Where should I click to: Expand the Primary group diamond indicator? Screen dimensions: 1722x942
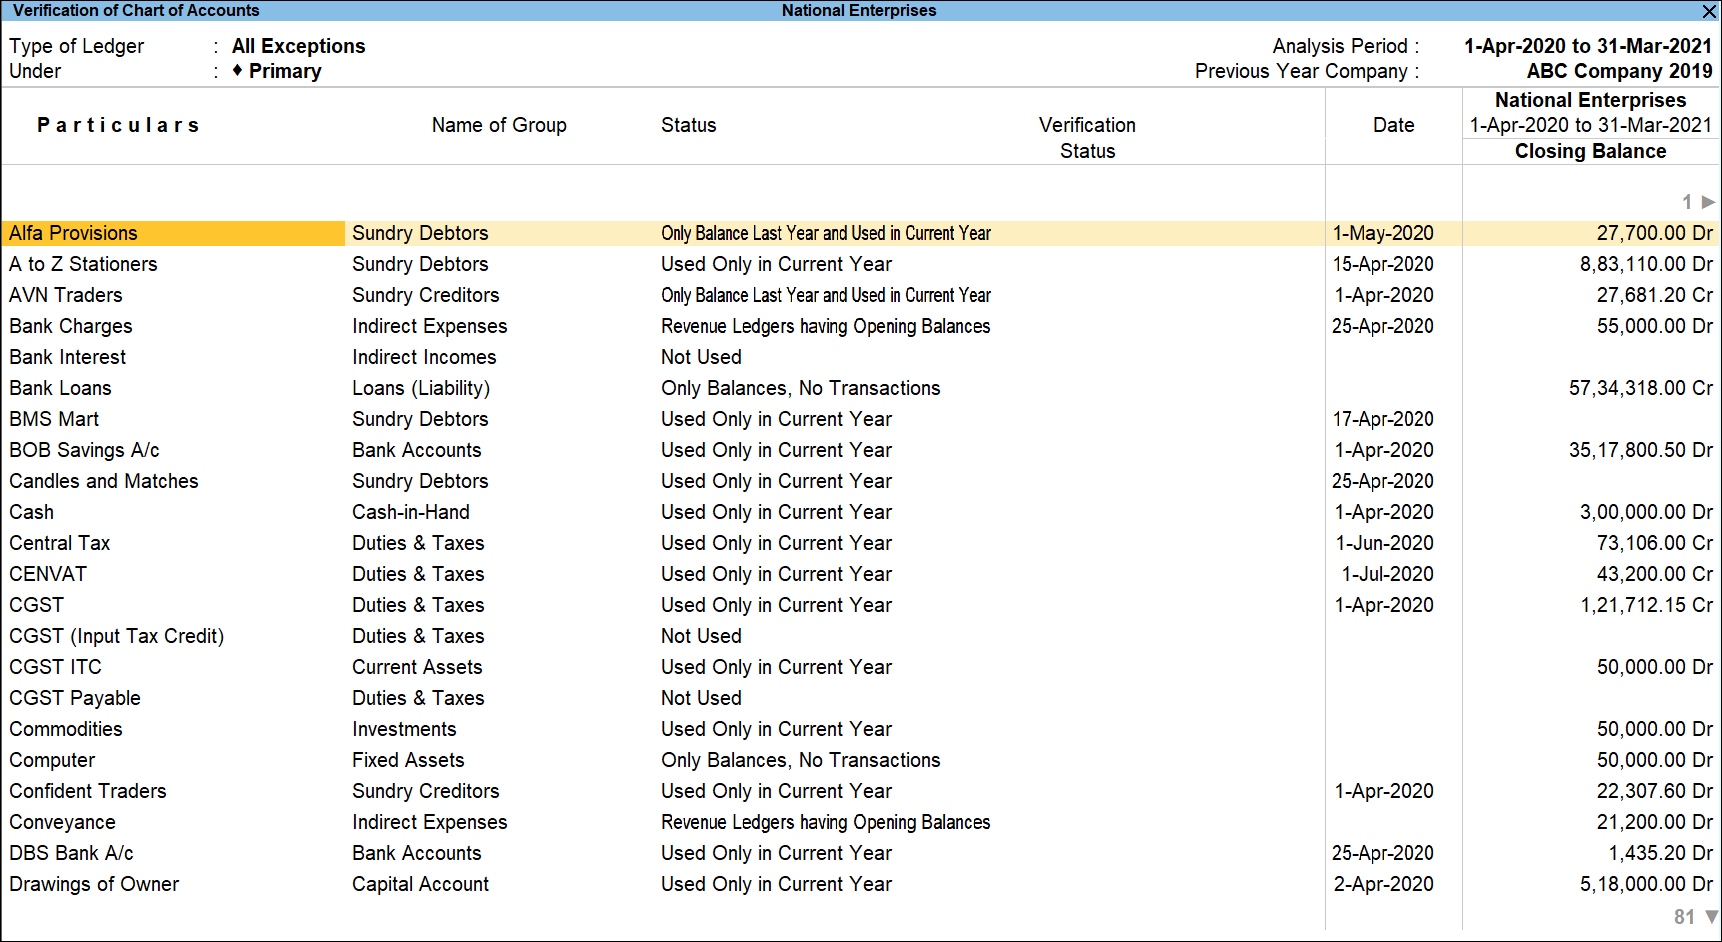point(236,71)
